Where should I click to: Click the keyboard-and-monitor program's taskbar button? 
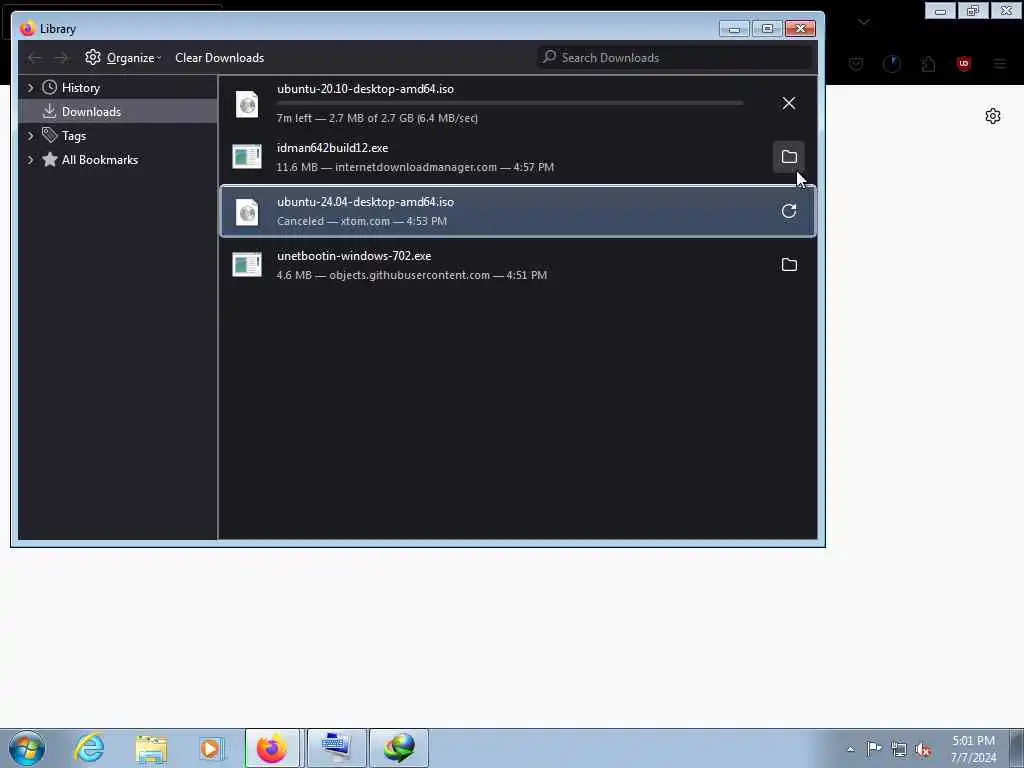337,748
